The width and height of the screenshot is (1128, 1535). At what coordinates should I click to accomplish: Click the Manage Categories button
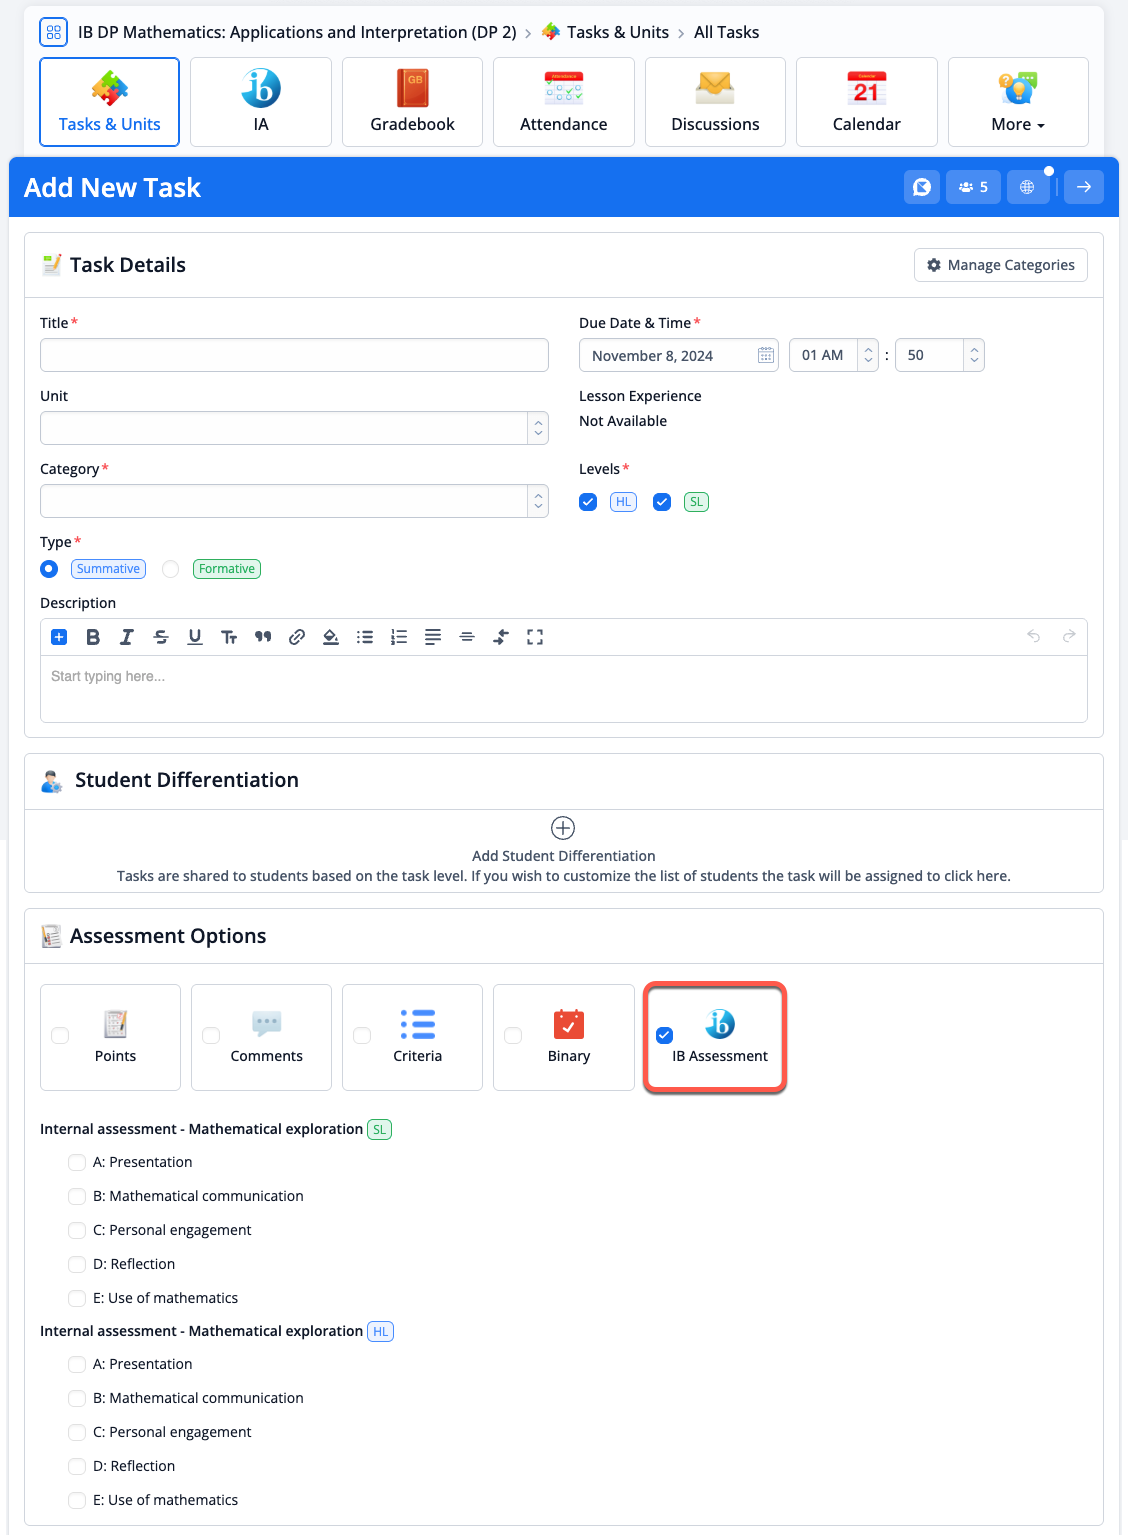coord(1000,265)
